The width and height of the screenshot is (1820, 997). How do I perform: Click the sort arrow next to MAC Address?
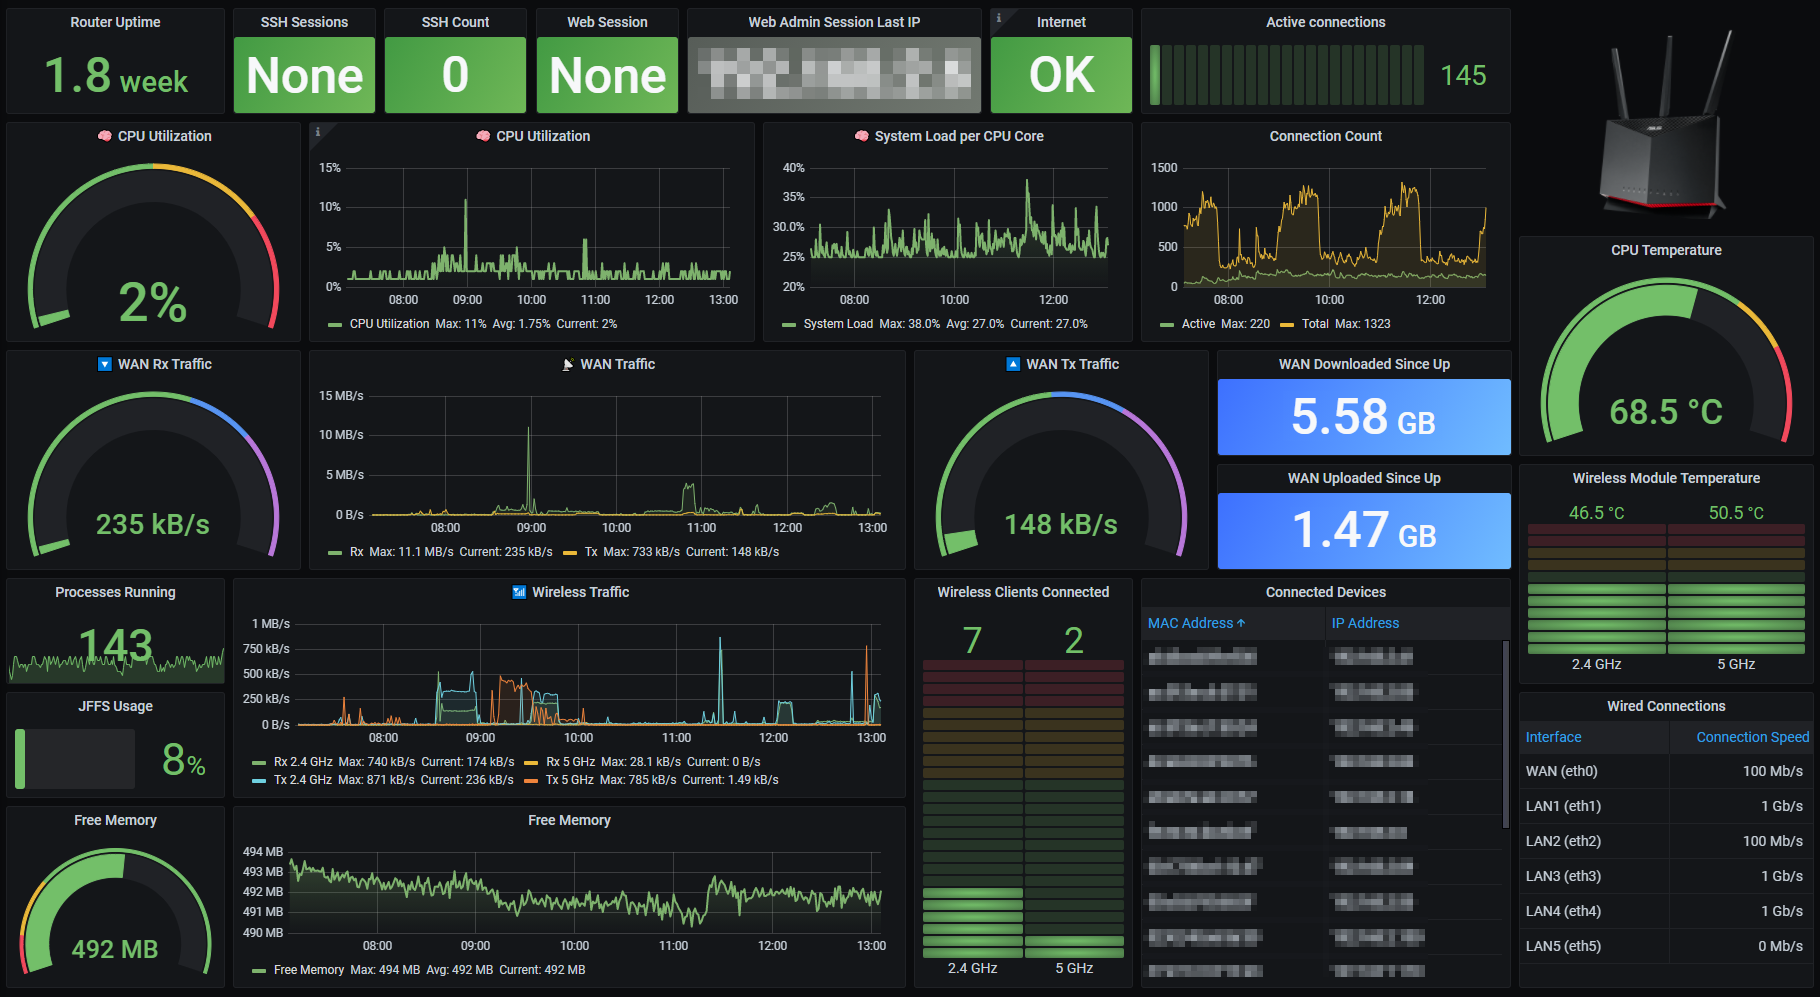point(1241,623)
